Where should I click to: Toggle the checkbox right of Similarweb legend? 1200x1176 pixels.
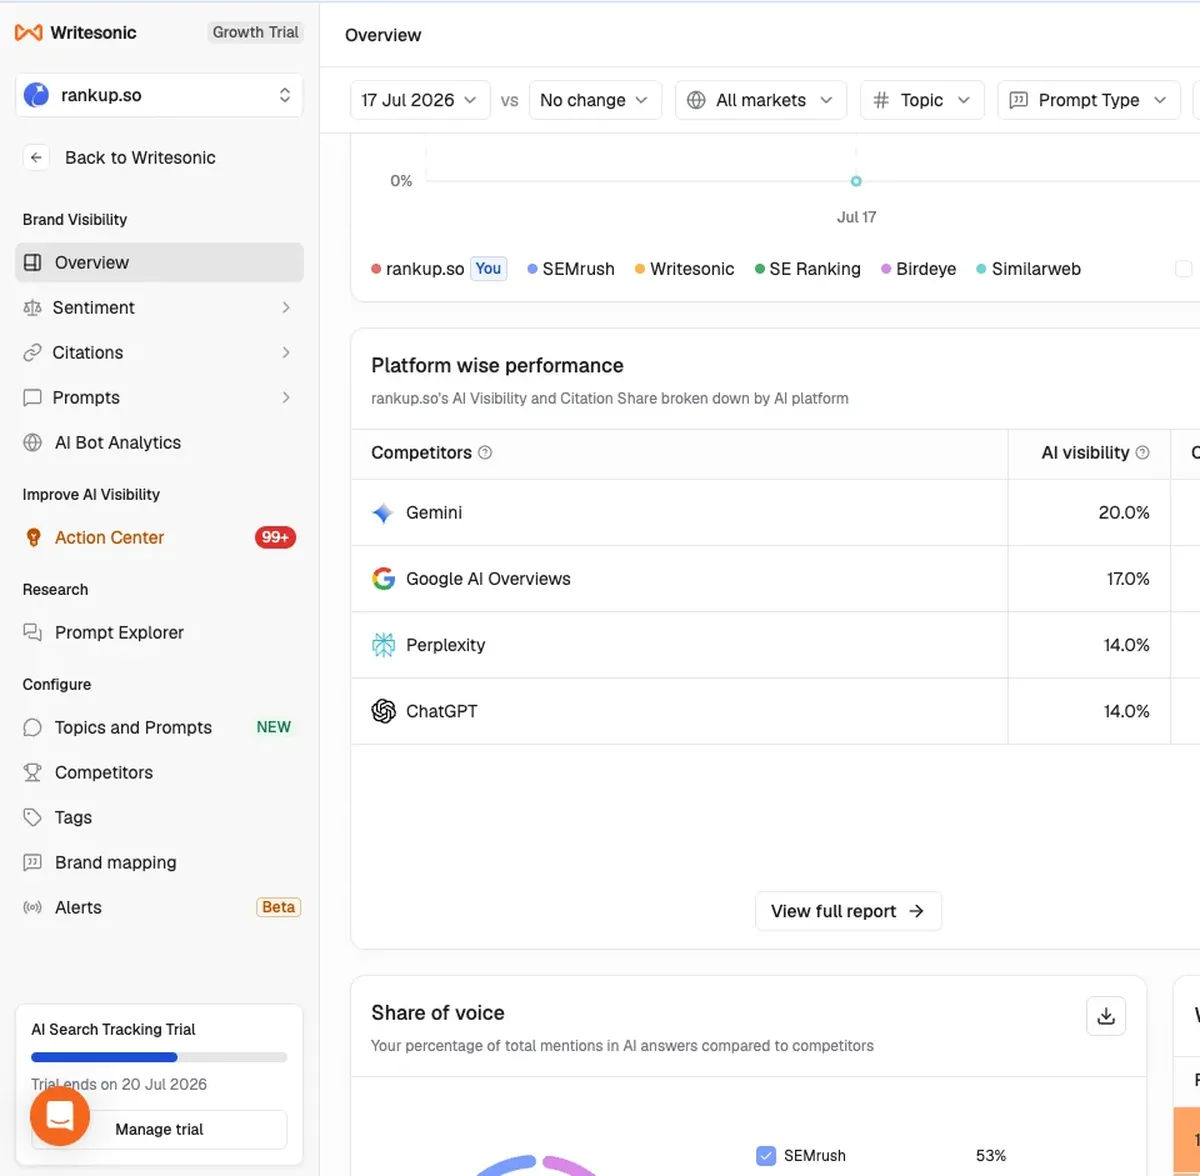tap(1184, 269)
